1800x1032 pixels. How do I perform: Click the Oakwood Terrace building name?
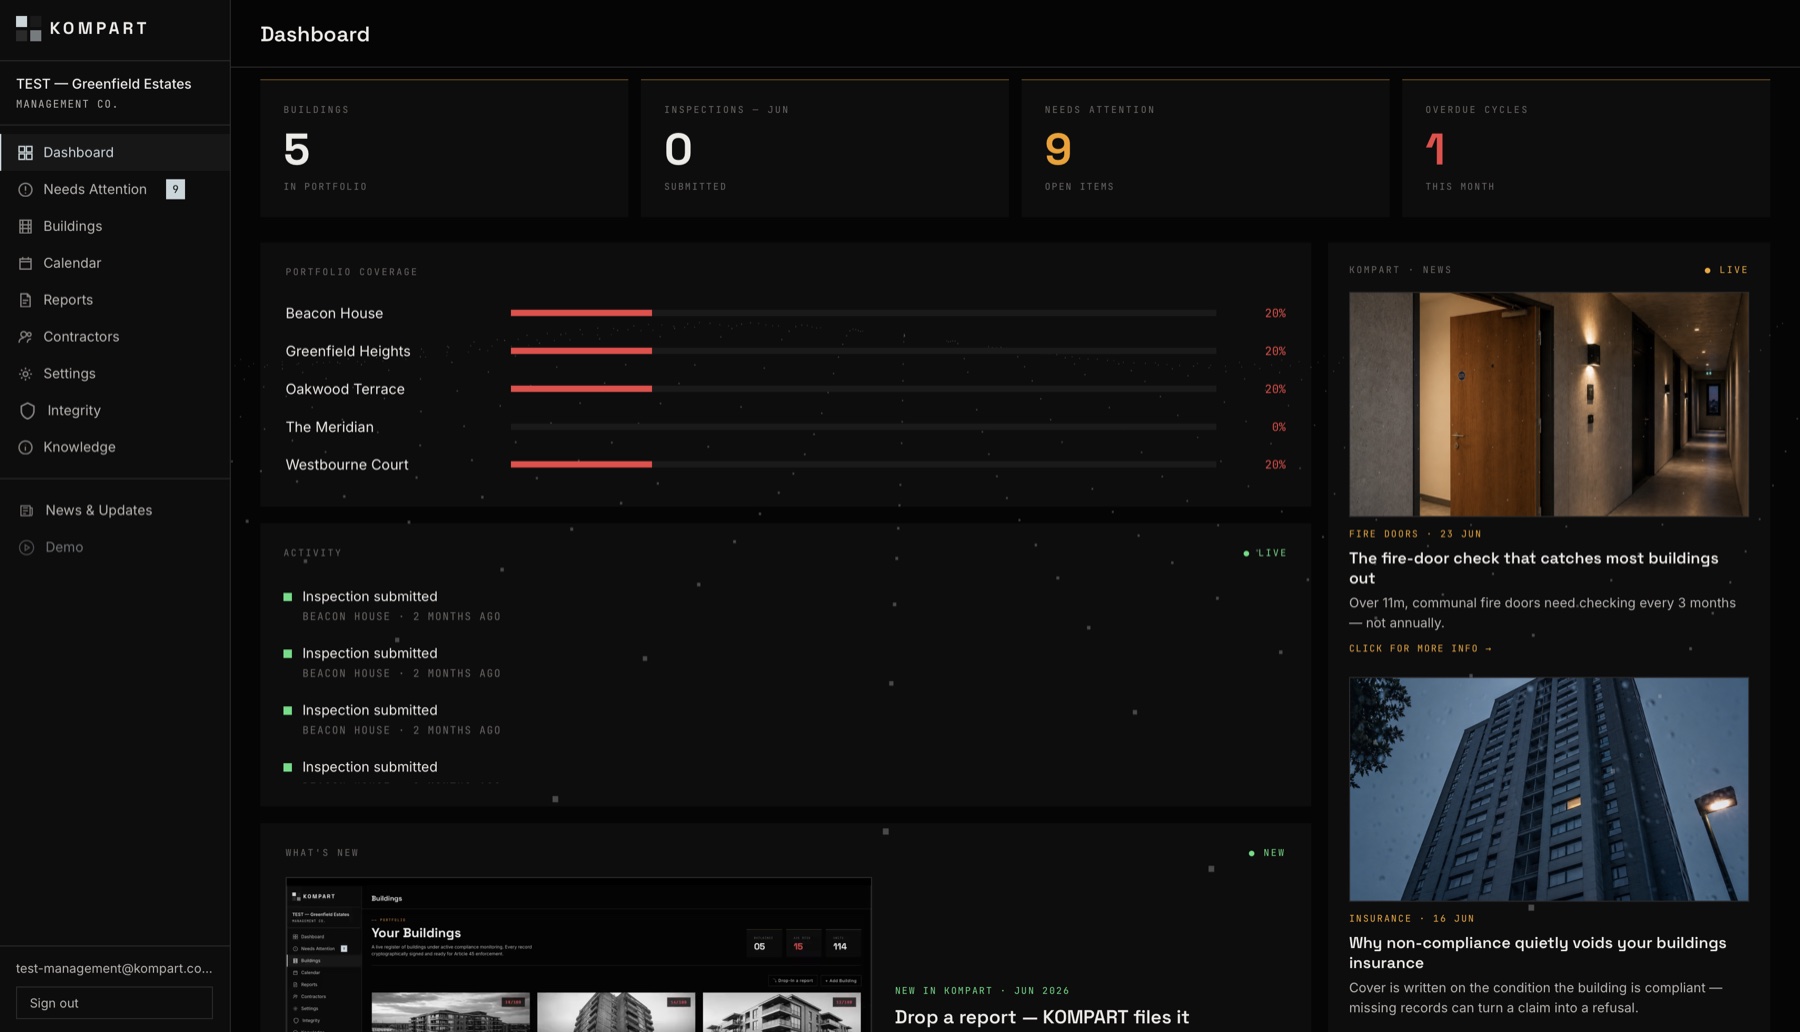pos(345,389)
